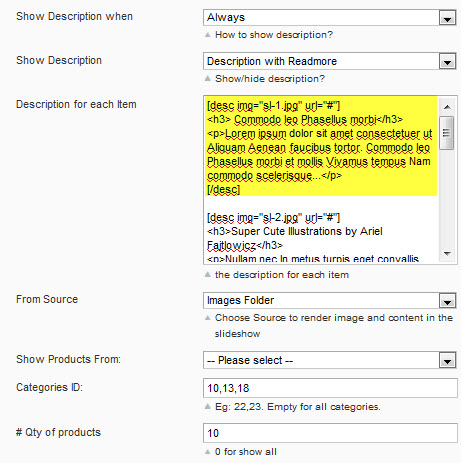Open the 'From Source' Images Folder dropdown
The image size is (461, 463).
point(330,300)
